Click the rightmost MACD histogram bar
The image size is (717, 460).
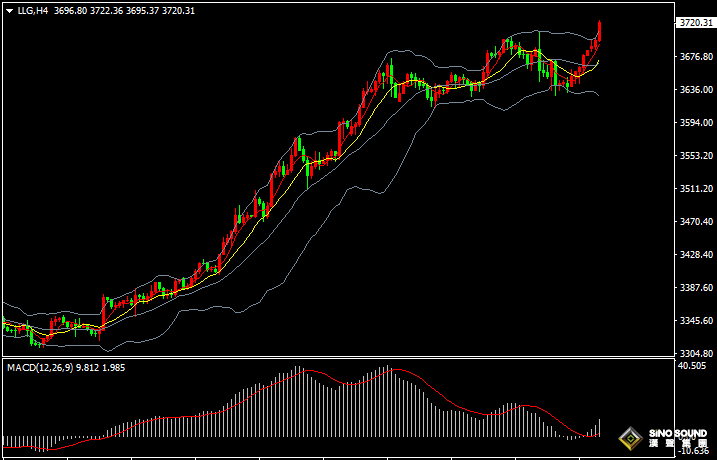click(x=599, y=428)
